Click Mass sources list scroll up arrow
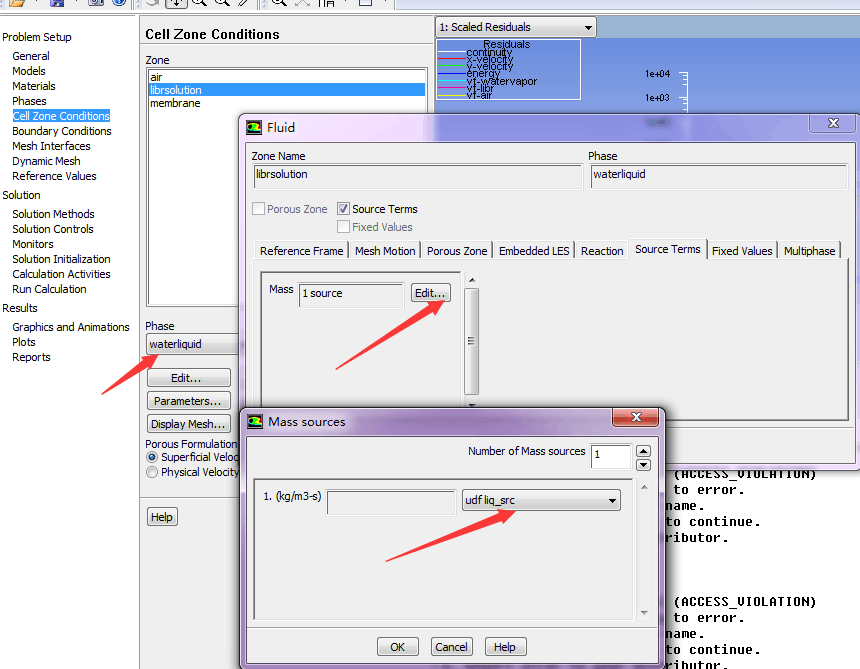 (x=644, y=487)
